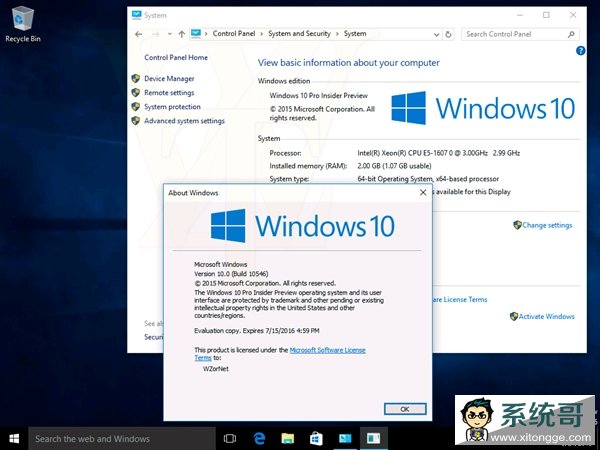The width and height of the screenshot is (600, 450).
Task: Open Device Manager from the sidebar
Action: [169, 78]
